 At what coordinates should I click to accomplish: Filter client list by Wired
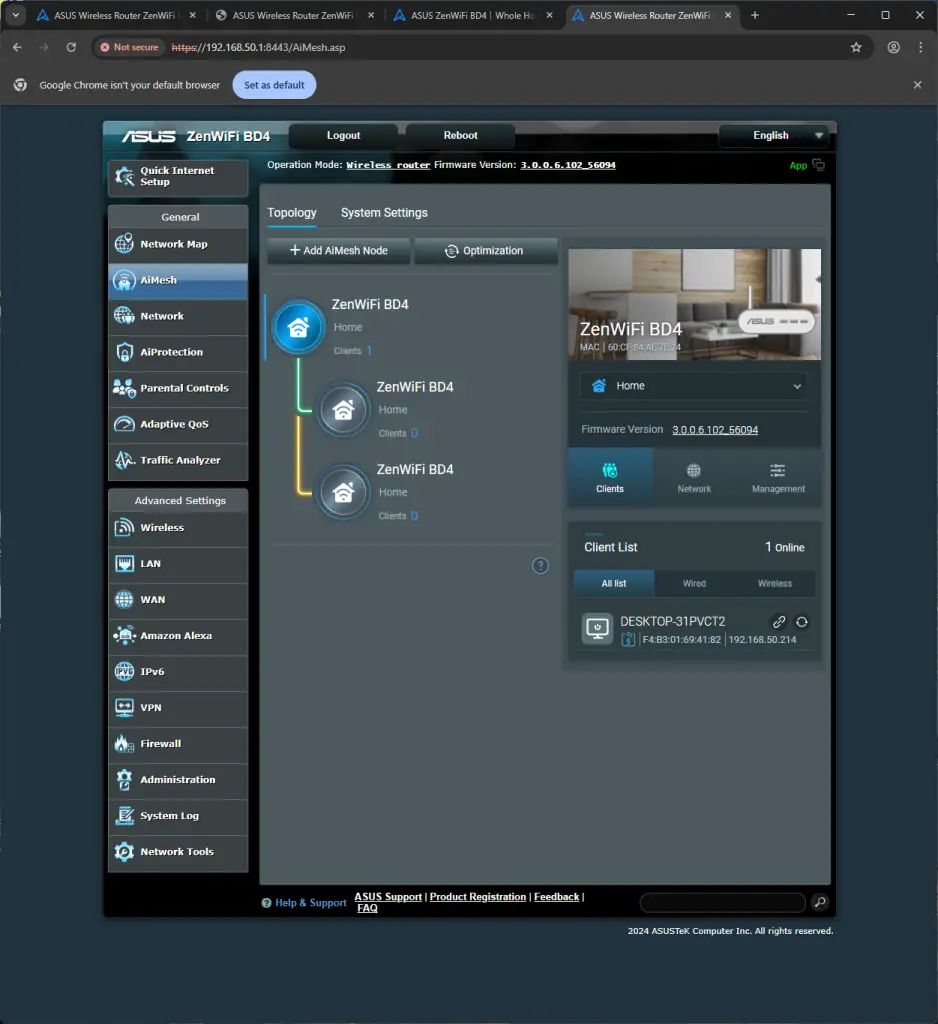[694, 583]
